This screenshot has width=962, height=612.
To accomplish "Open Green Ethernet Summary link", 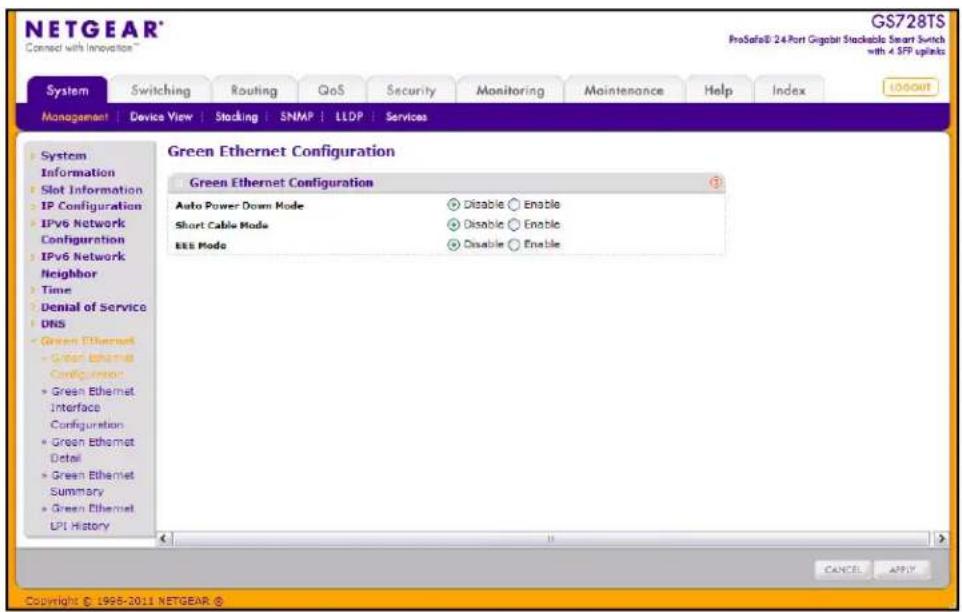I will [x=92, y=483].
